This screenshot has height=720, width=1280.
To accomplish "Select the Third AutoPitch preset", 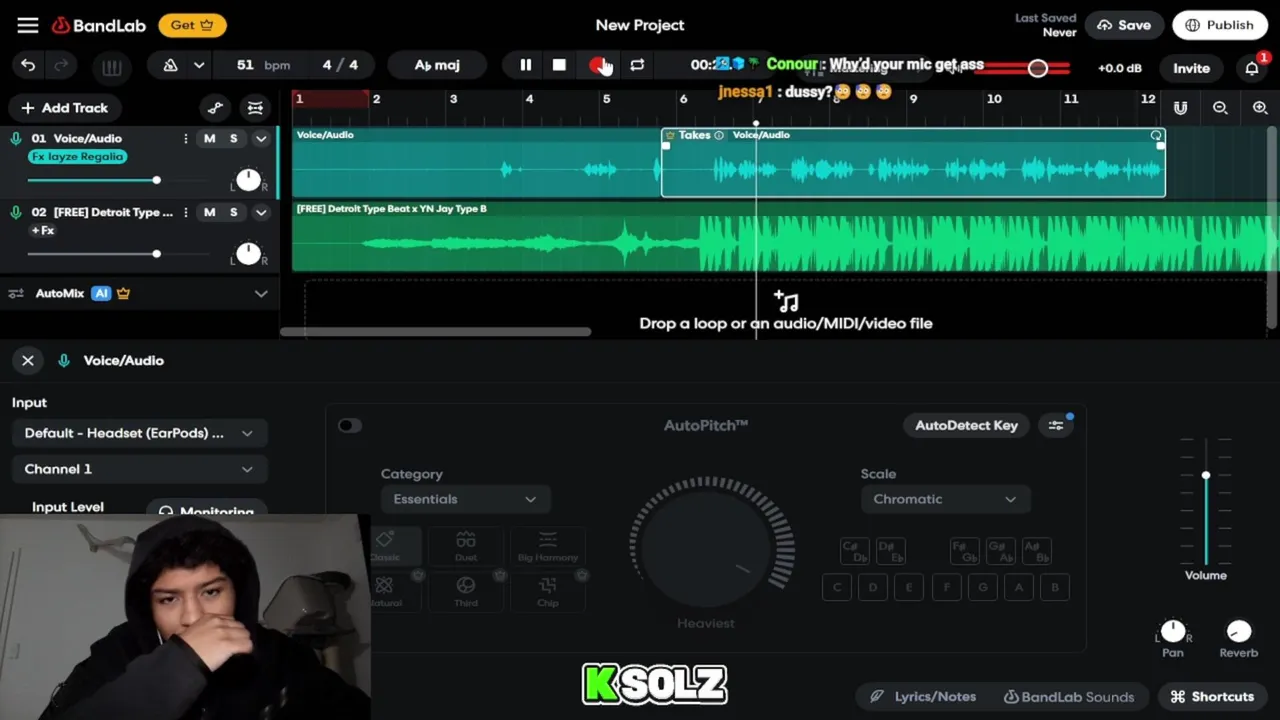I will tap(466, 592).
